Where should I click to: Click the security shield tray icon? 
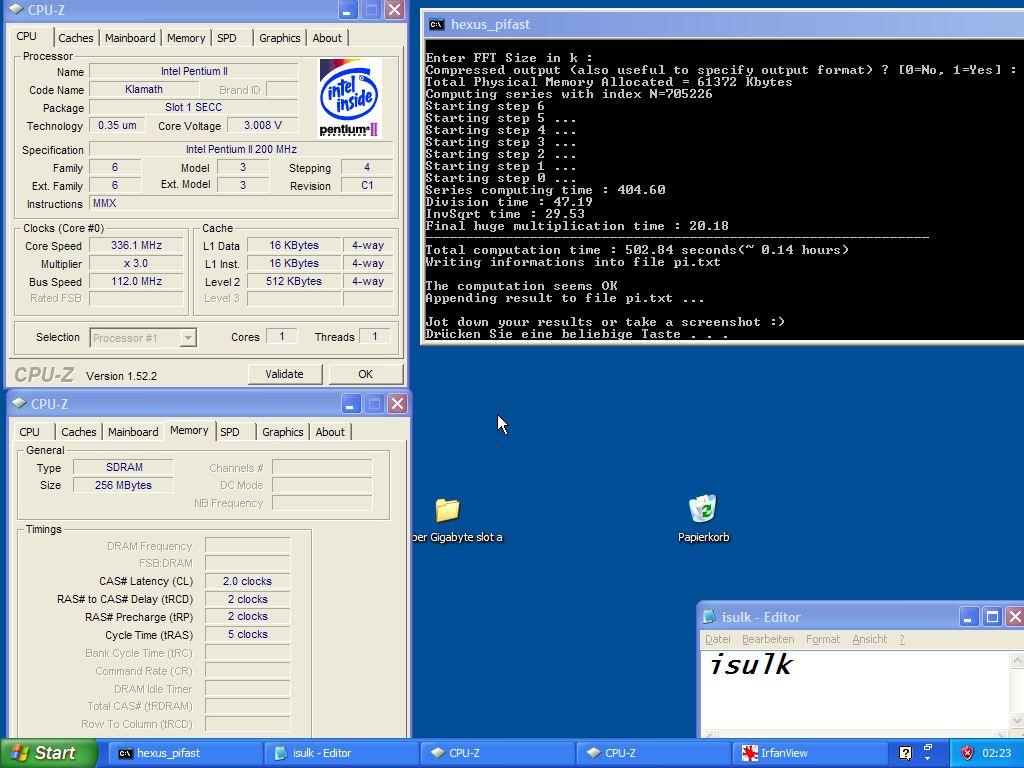(967, 753)
